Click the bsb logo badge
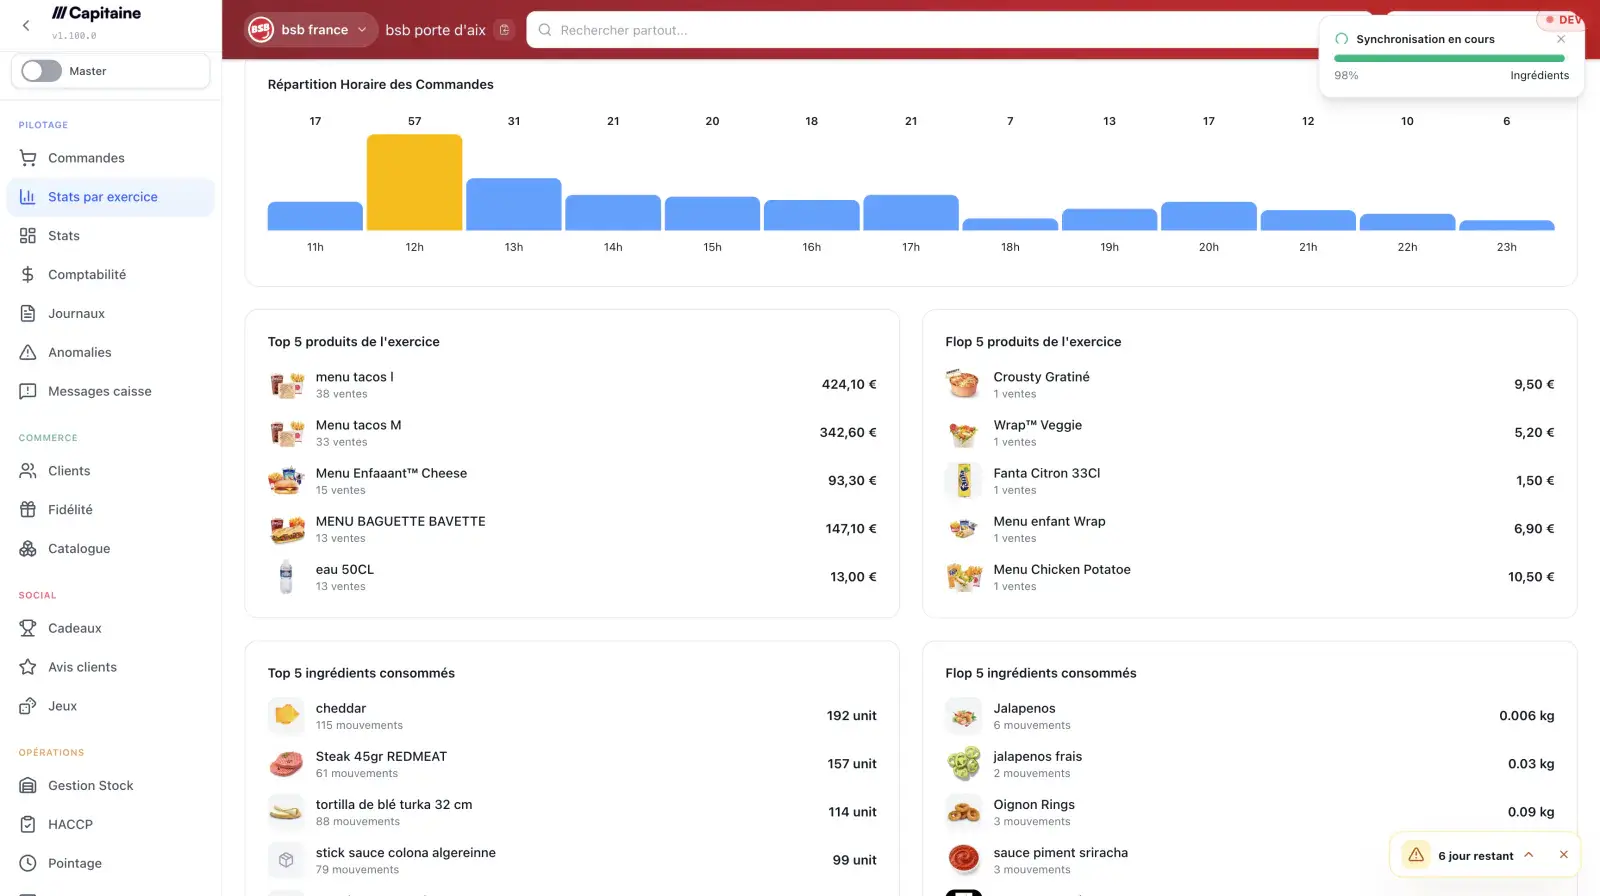 [x=261, y=30]
